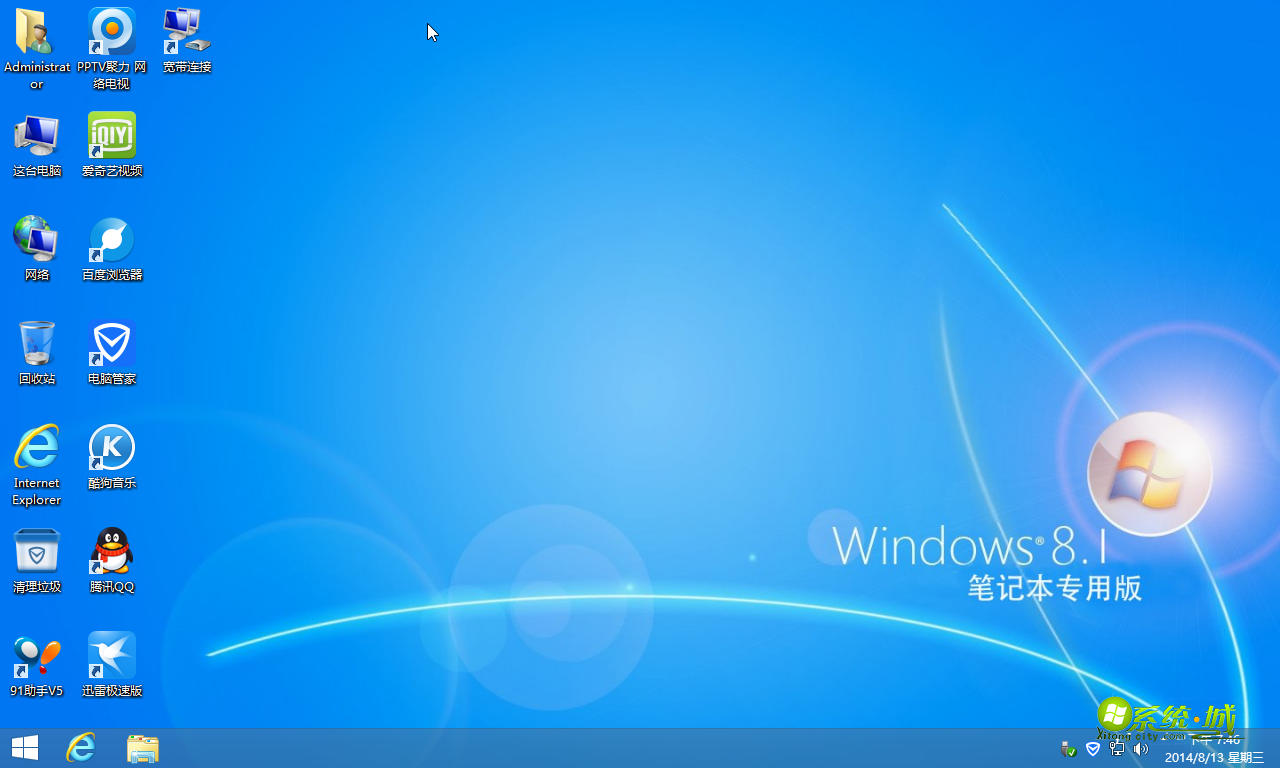1280x768 pixels.
Task: Select the 回收站 recycle bin icon
Action: (37, 345)
